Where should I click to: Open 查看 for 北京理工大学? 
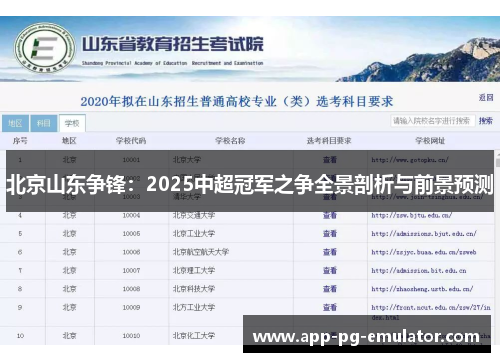point(330,270)
